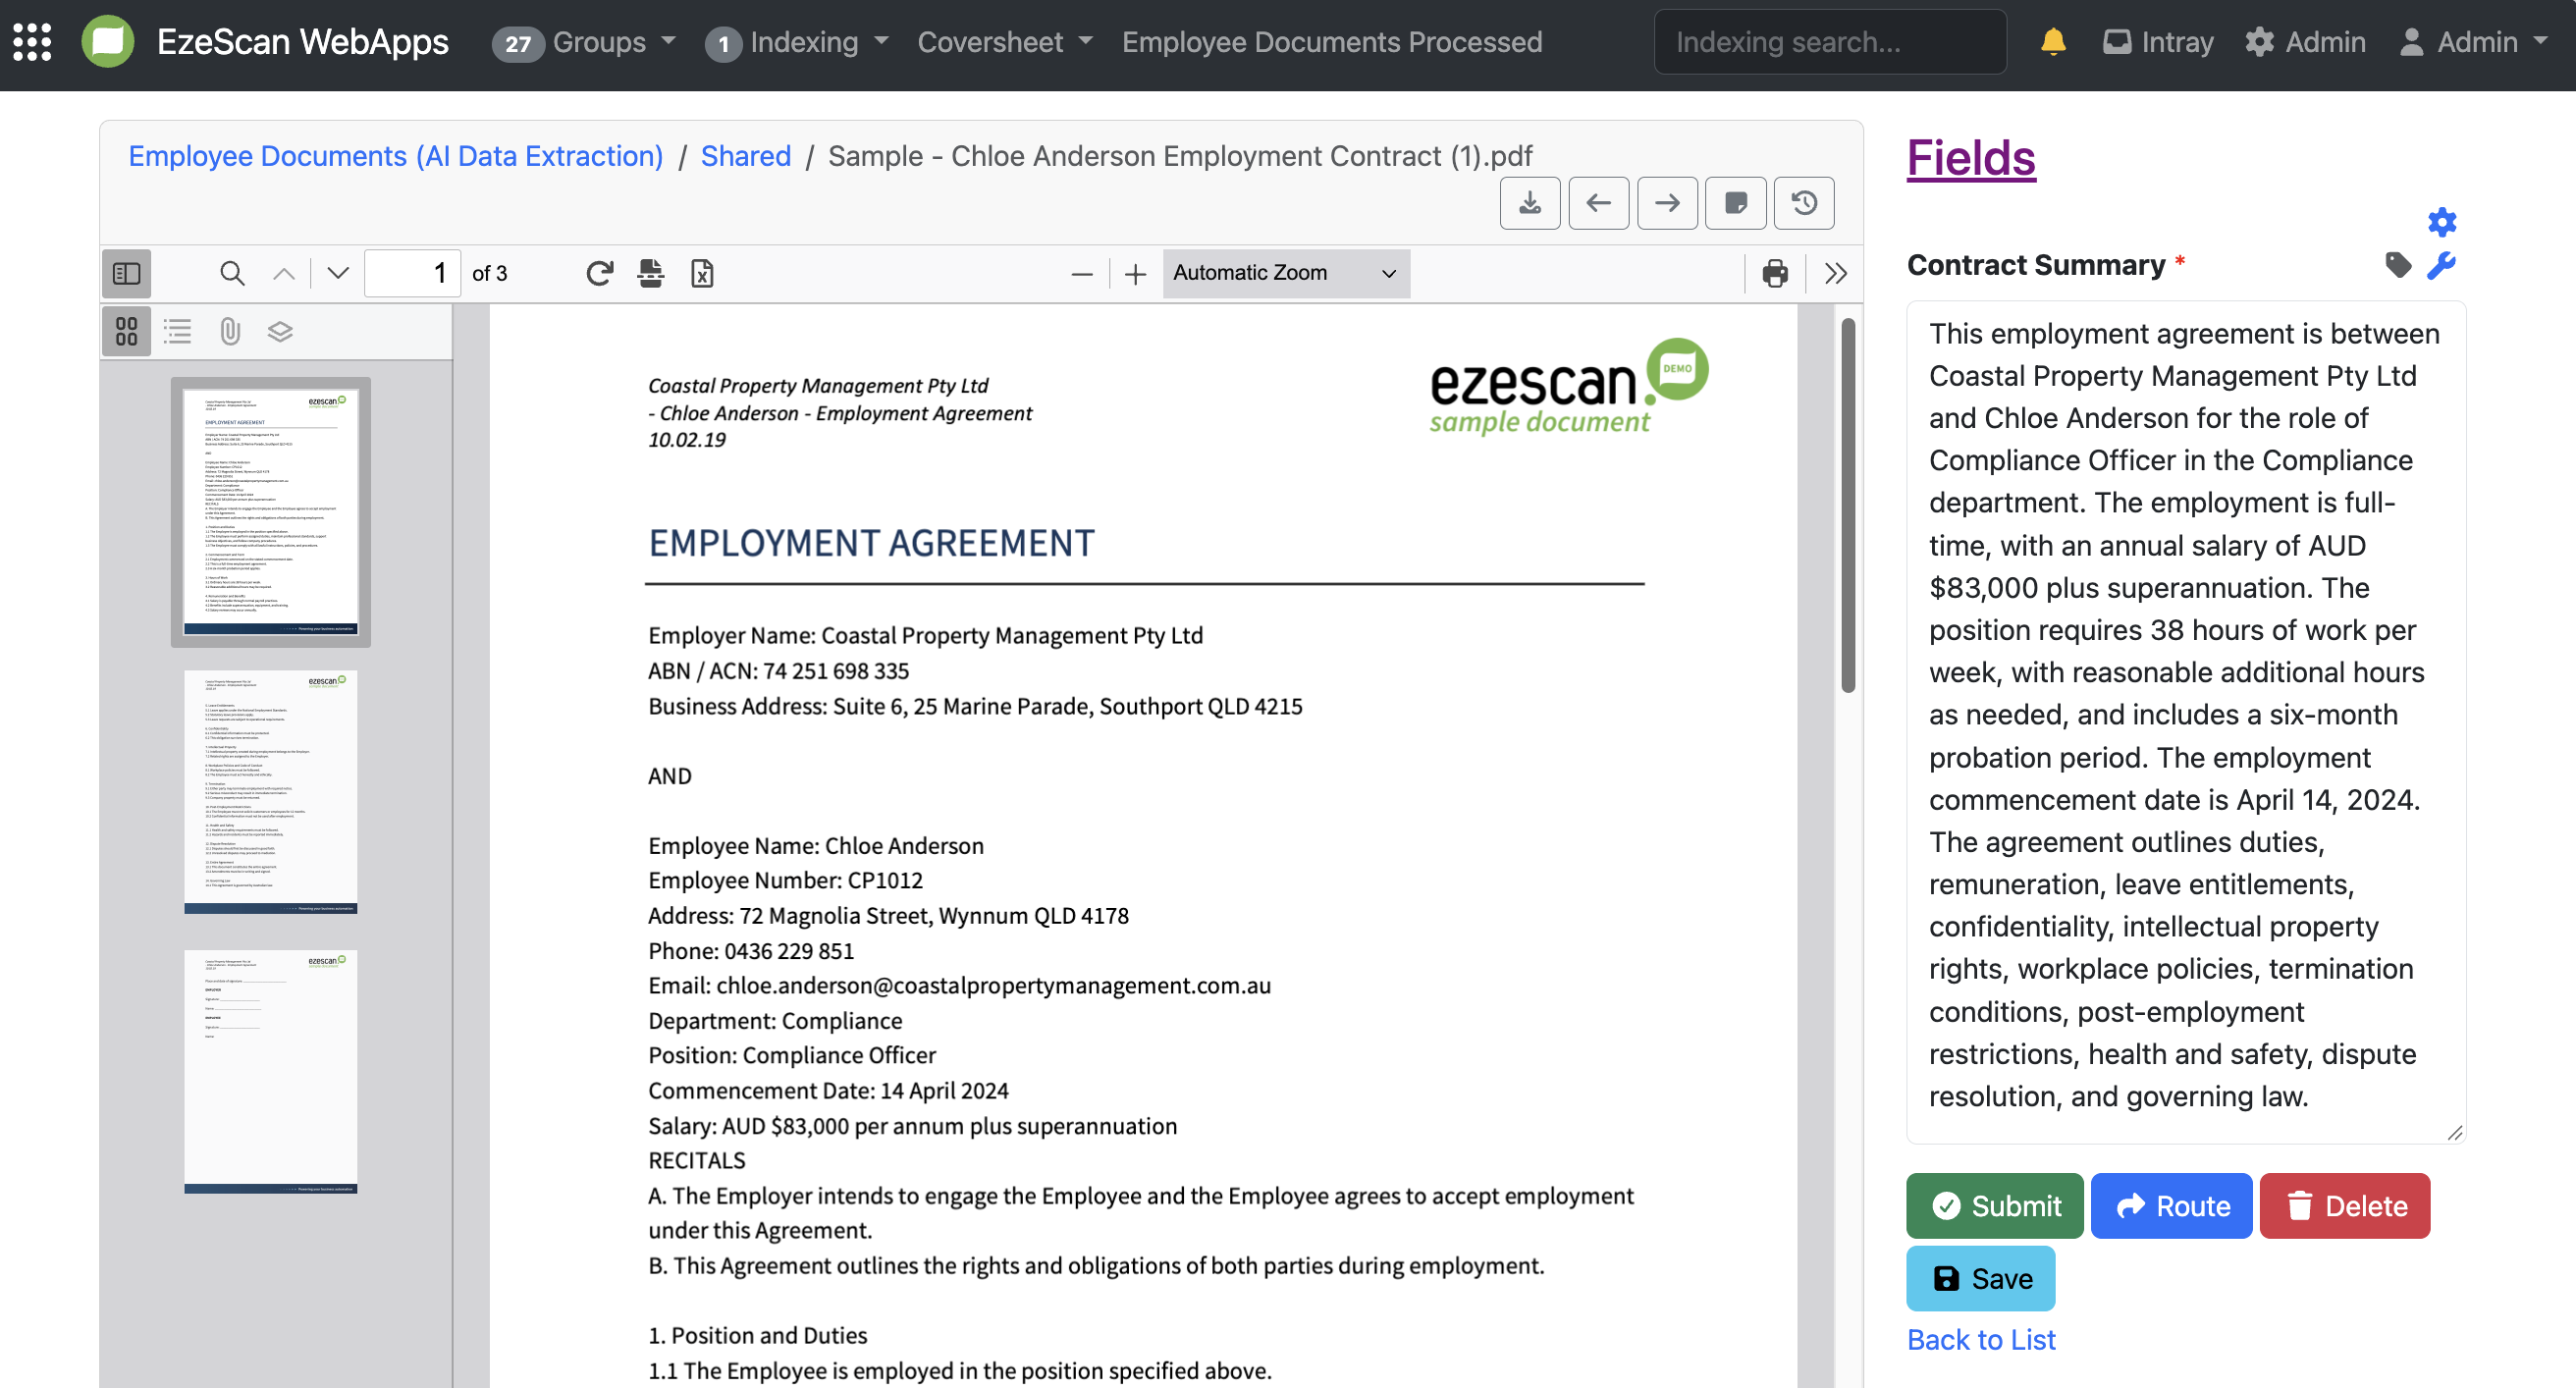The height and width of the screenshot is (1388, 2576).
Task: Open the PDF tools double-chevron menu
Action: 1835,273
